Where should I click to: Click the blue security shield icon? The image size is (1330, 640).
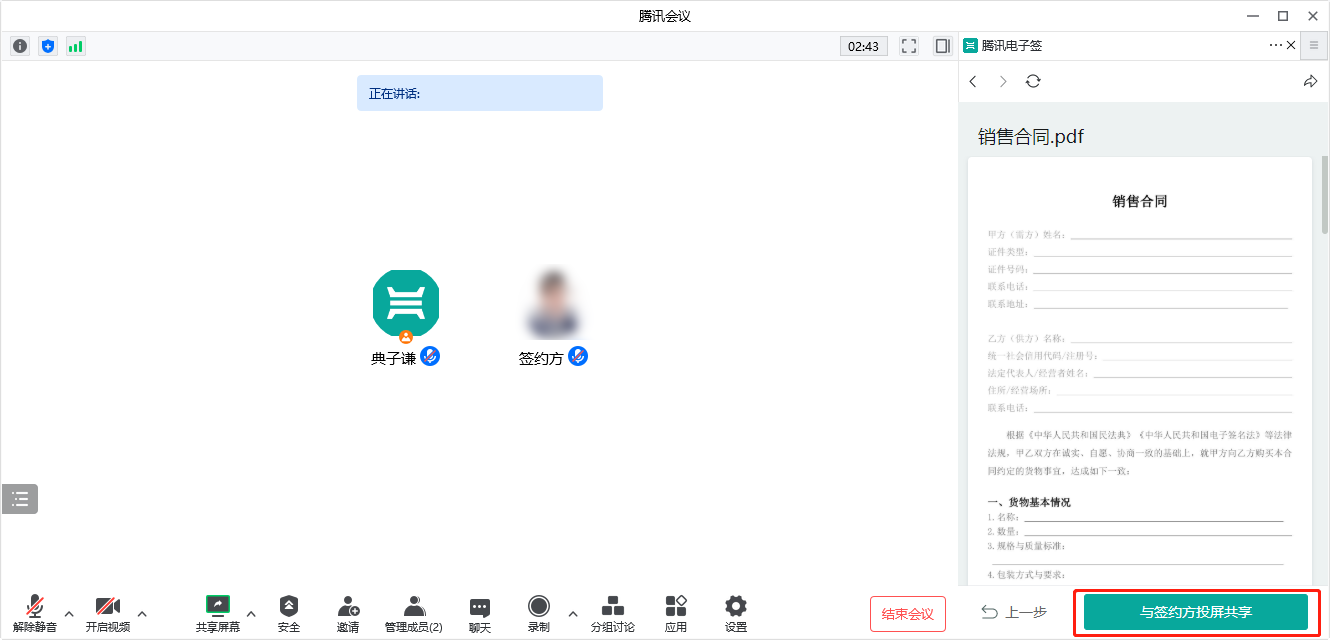[48, 46]
